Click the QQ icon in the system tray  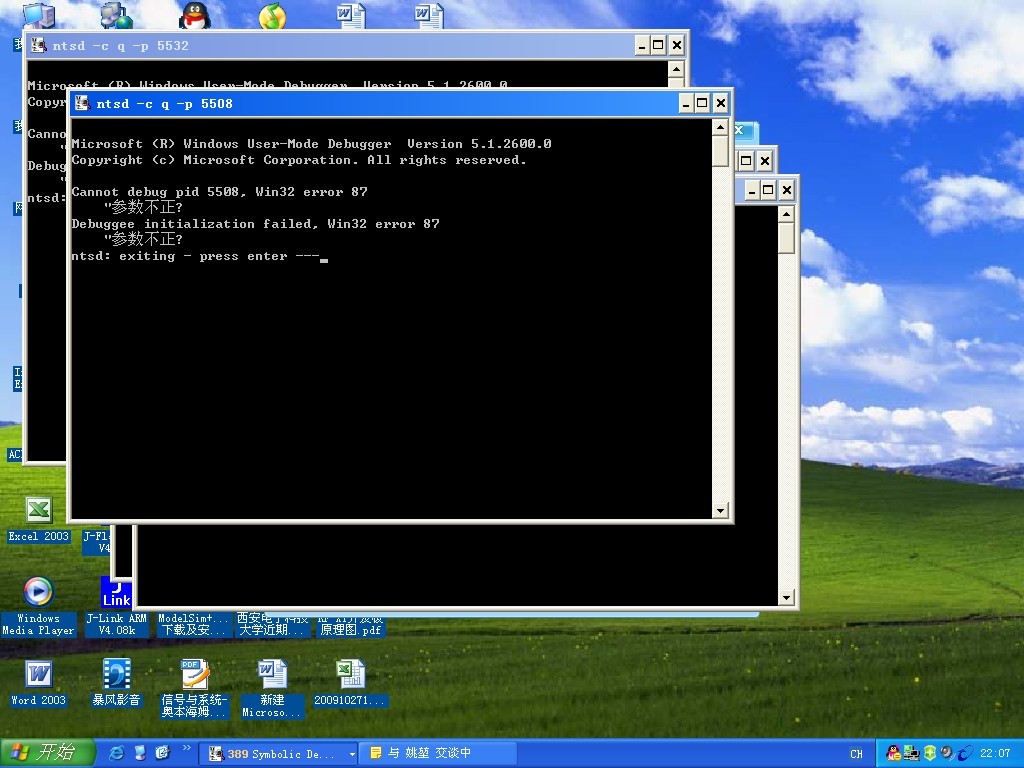(892, 753)
